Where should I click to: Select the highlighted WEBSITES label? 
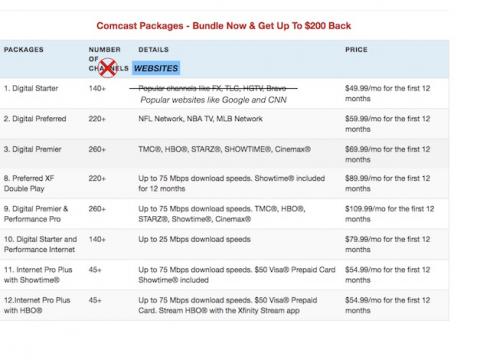[156, 68]
